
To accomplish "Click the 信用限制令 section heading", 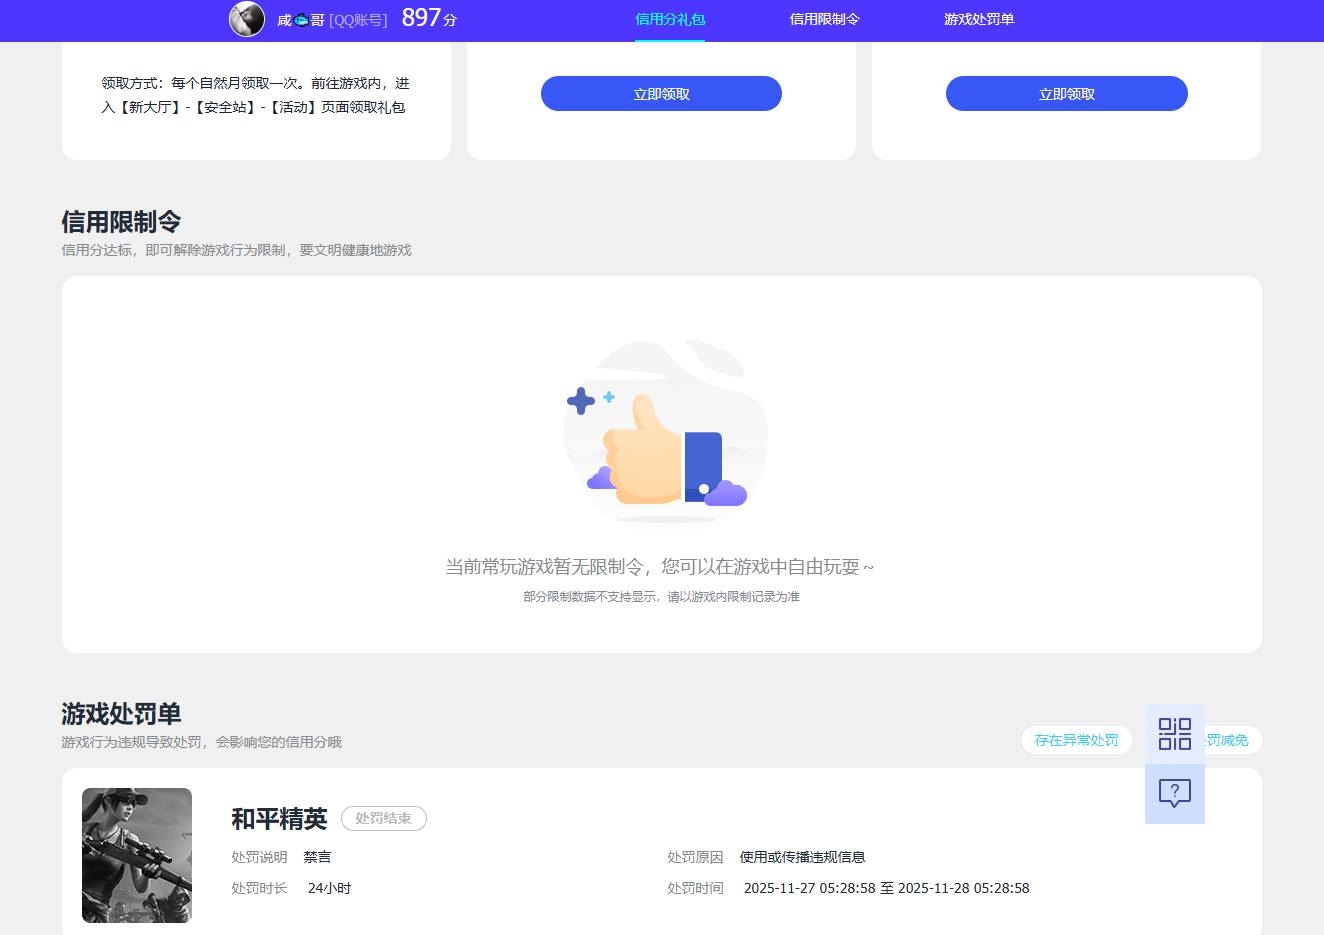I will click(121, 222).
